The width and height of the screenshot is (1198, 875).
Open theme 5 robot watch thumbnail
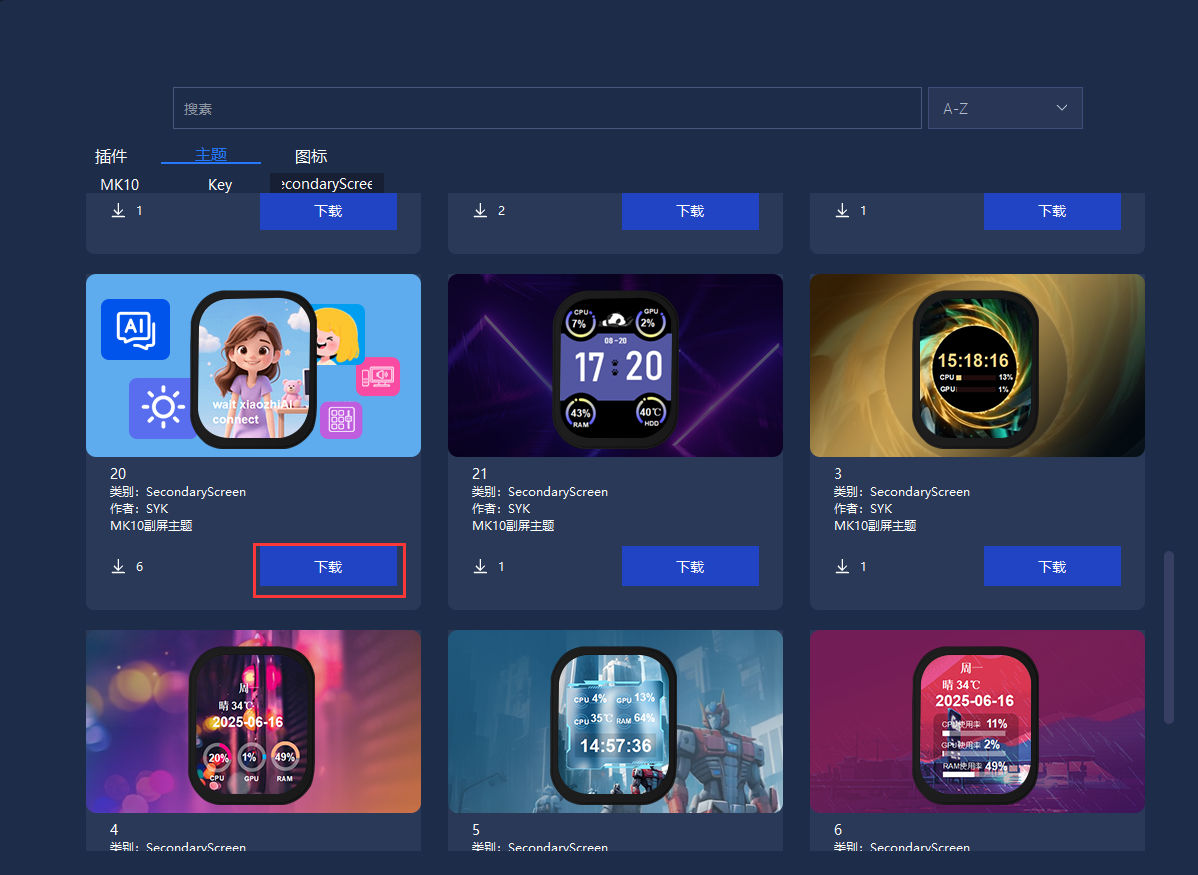point(615,721)
